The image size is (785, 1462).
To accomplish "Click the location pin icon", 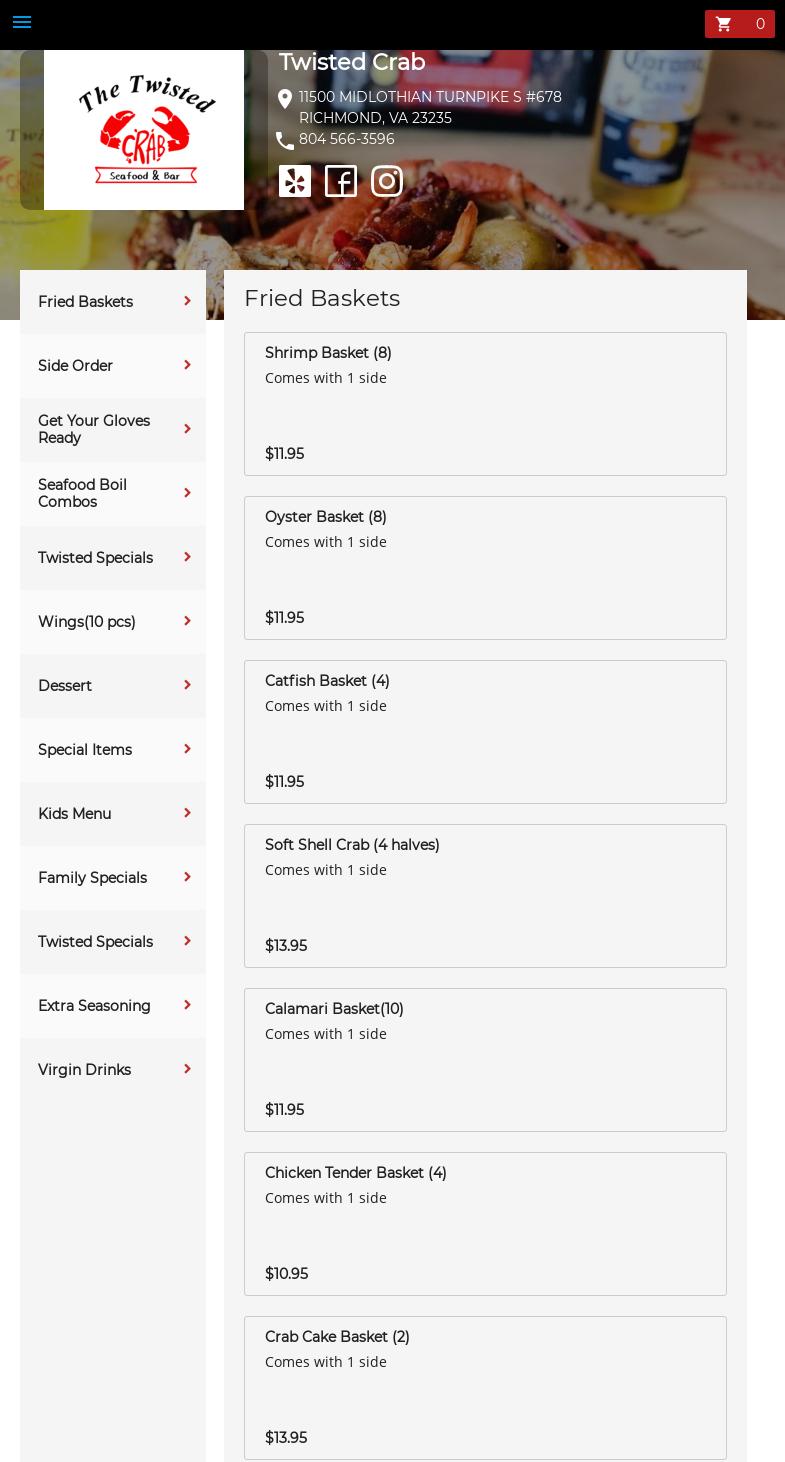I will tap(285, 98).
